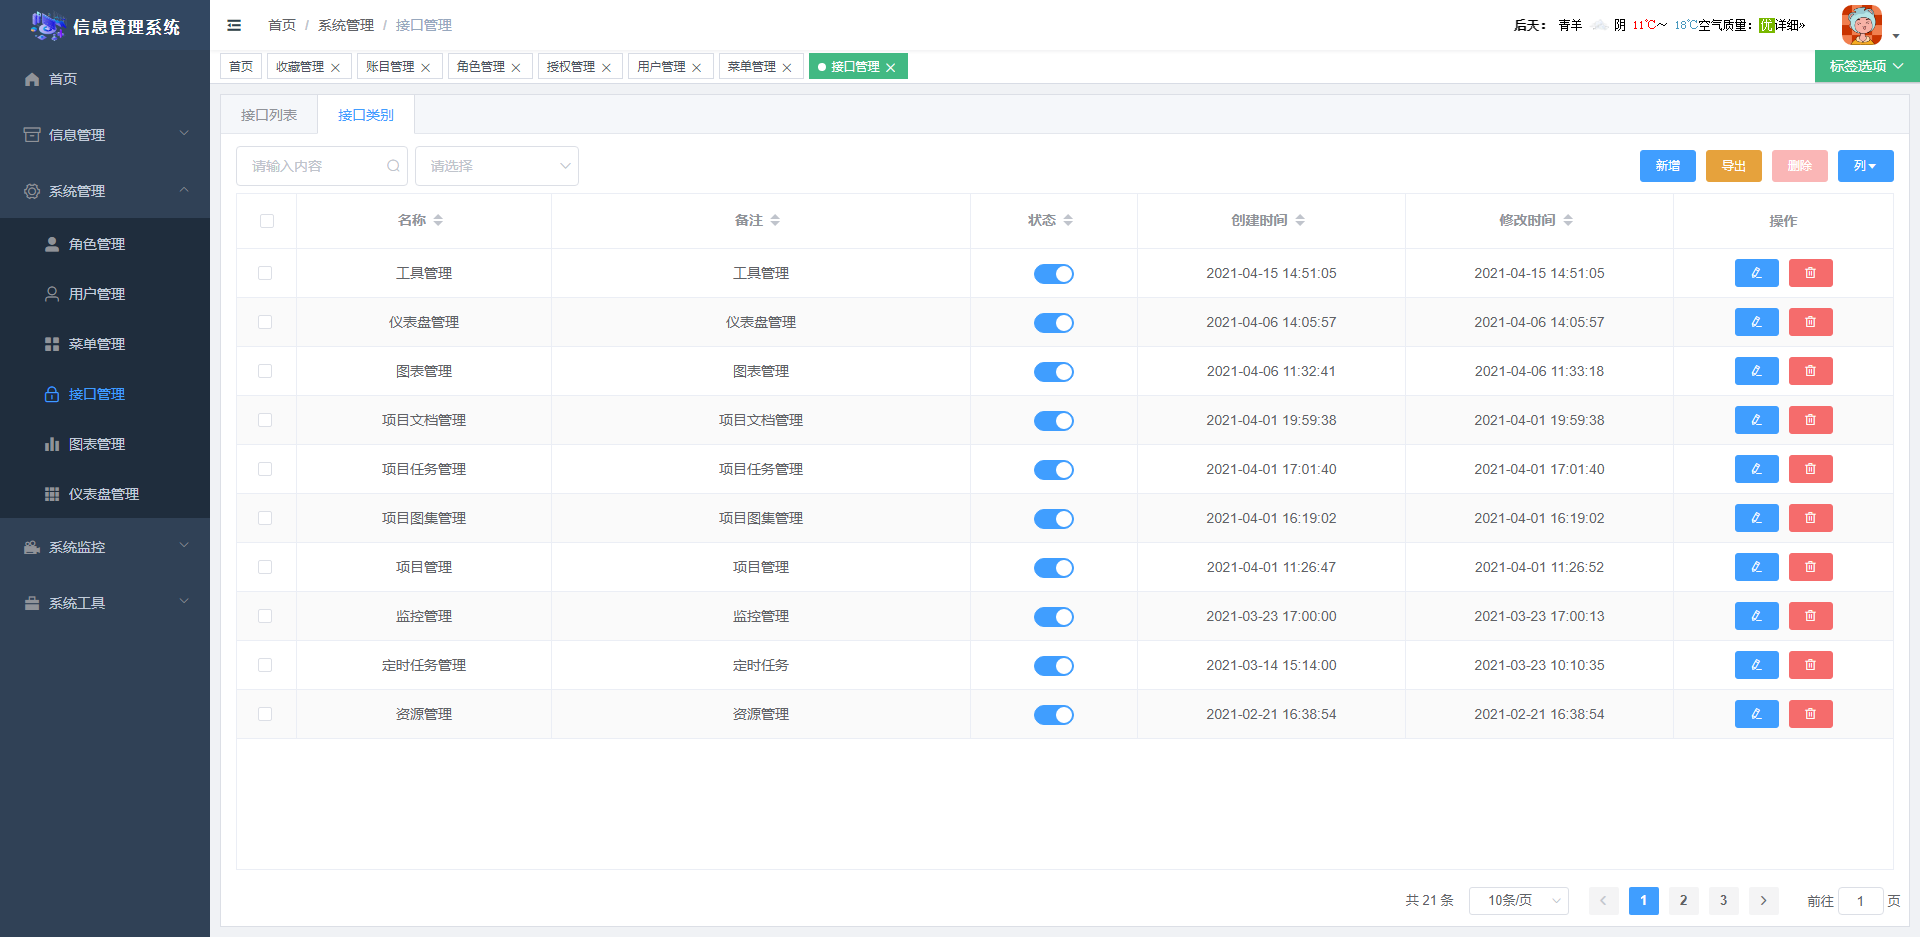
Task: Delete the 项目文档管理 row
Action: coord(1810,420)
